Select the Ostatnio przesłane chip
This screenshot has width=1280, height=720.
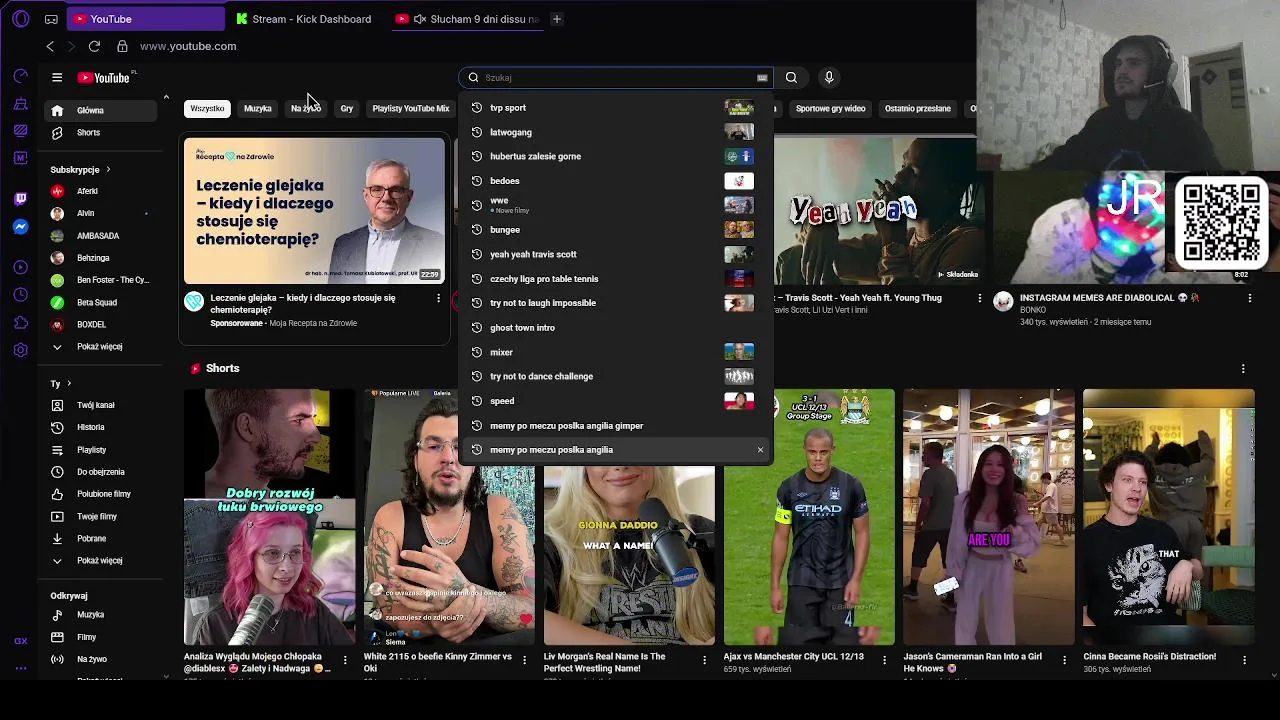[x=918, y=108]
